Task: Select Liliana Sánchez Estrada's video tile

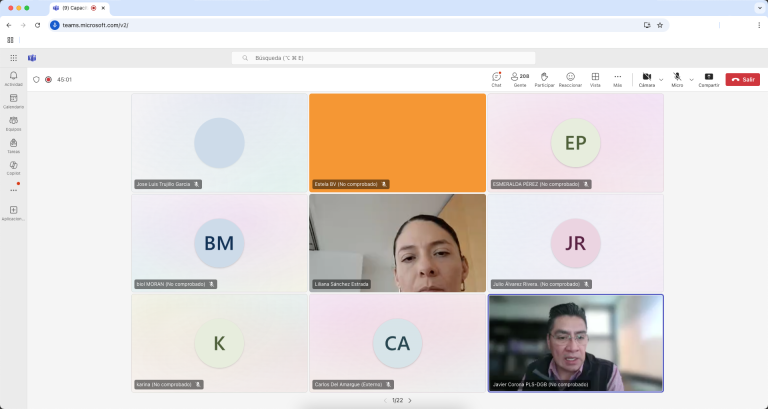Action: pos(397,243)
